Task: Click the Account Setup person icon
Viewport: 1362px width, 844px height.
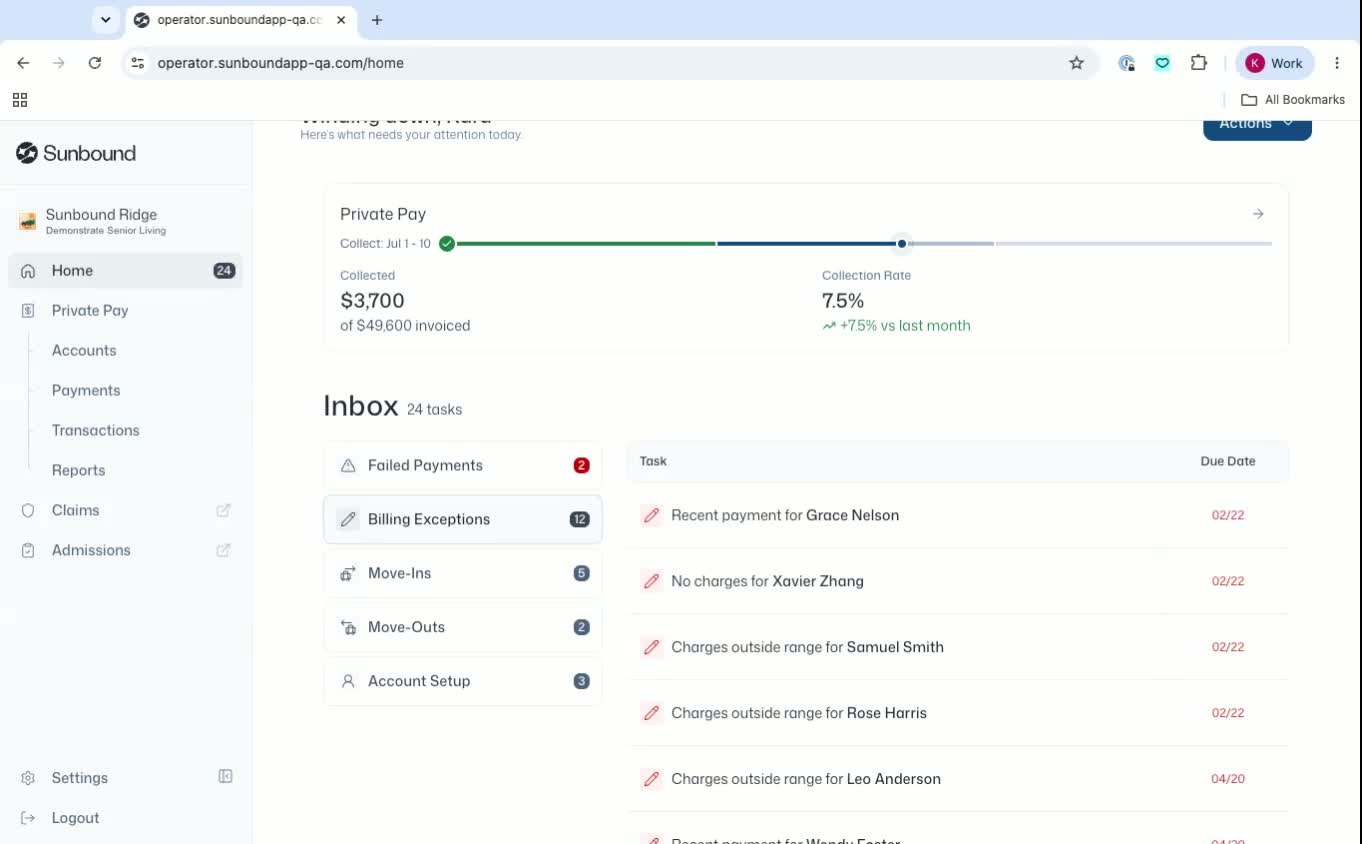Action: 348,681
